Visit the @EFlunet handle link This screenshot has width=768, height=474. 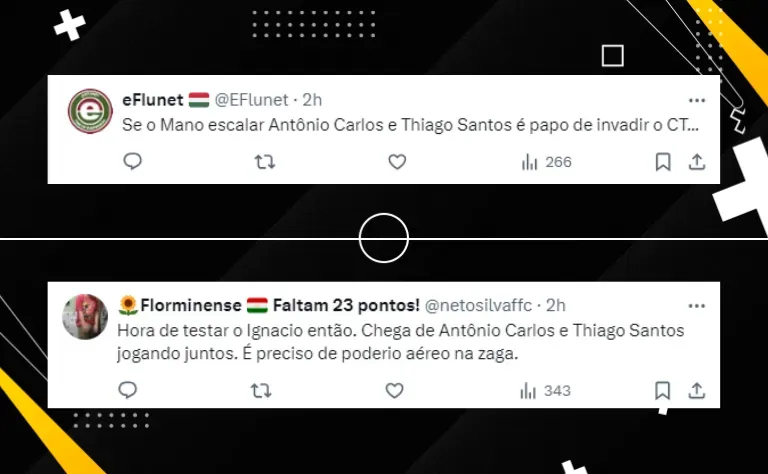(x=252, y=100)
